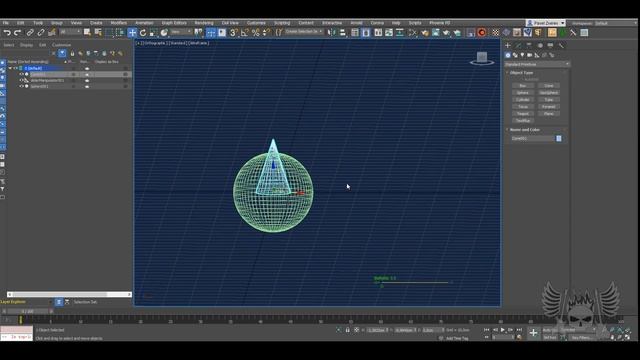Switch to the Motion command panel tab
The image size is (640, 360).
pos(540,46)
